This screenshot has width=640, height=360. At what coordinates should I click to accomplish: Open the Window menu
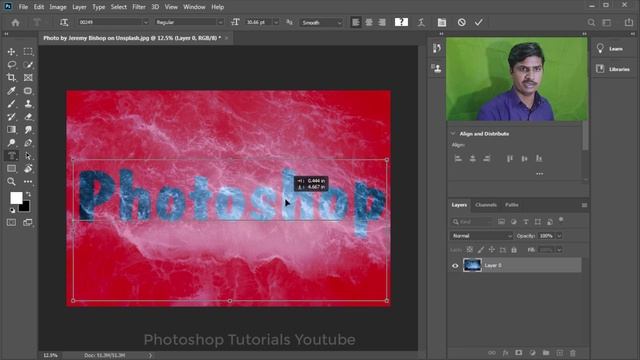(194, 7)
